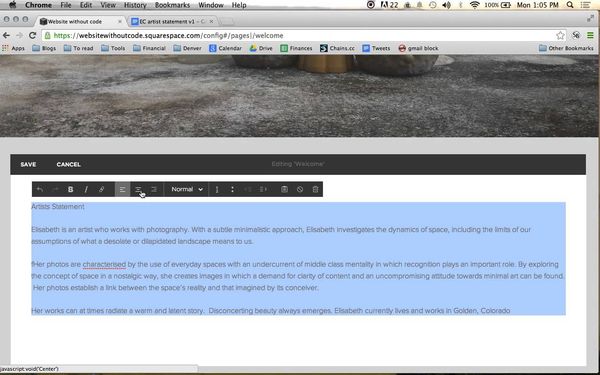Click the extension icon next to the star
The image size is (600, 375).
coord(576,36)
